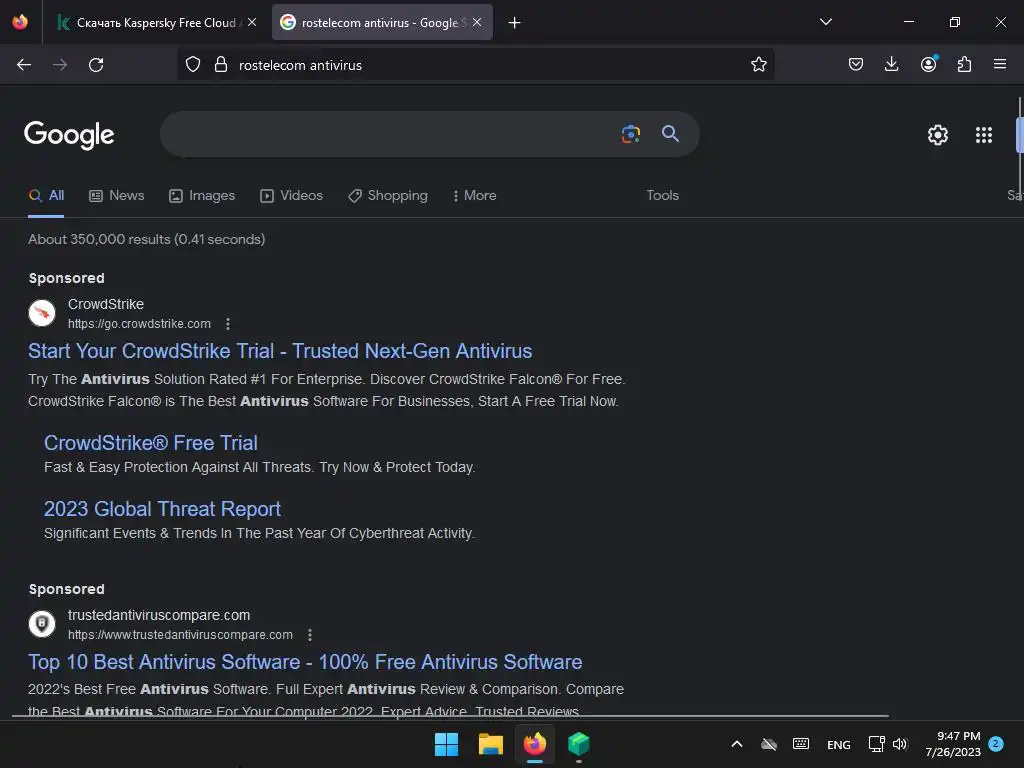Click the trustedantiviruscompare.com favicon
This screenshot has height=768, width=1024.
point(42,624)
